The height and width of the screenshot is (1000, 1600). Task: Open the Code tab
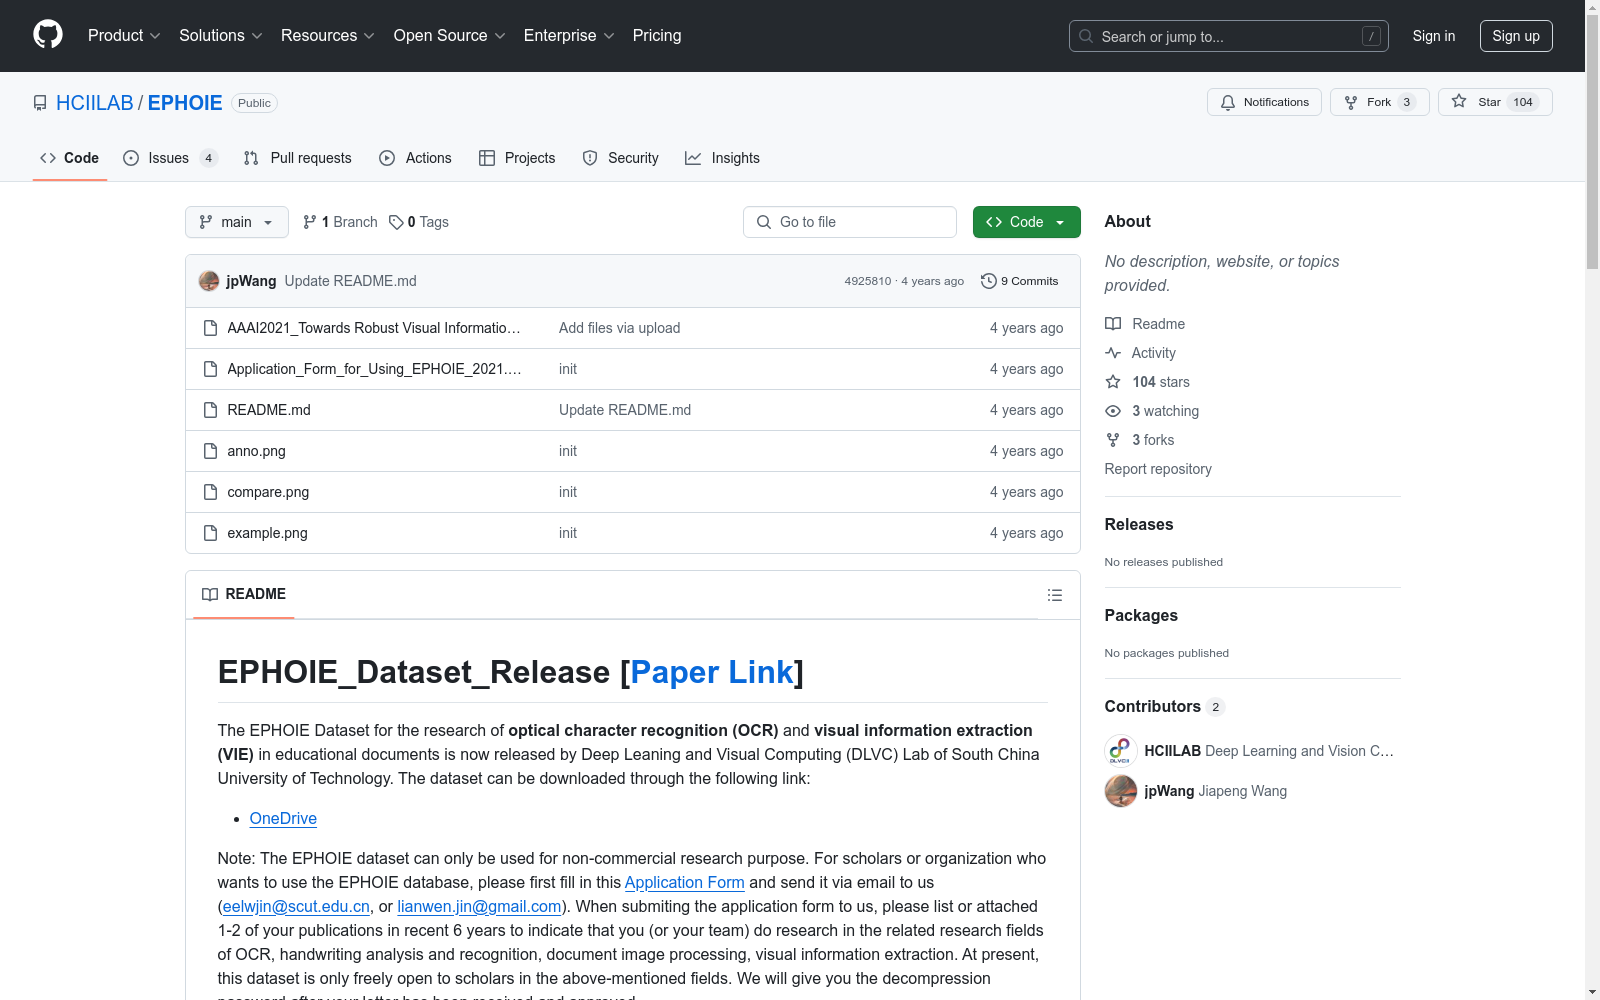[70, 158]
